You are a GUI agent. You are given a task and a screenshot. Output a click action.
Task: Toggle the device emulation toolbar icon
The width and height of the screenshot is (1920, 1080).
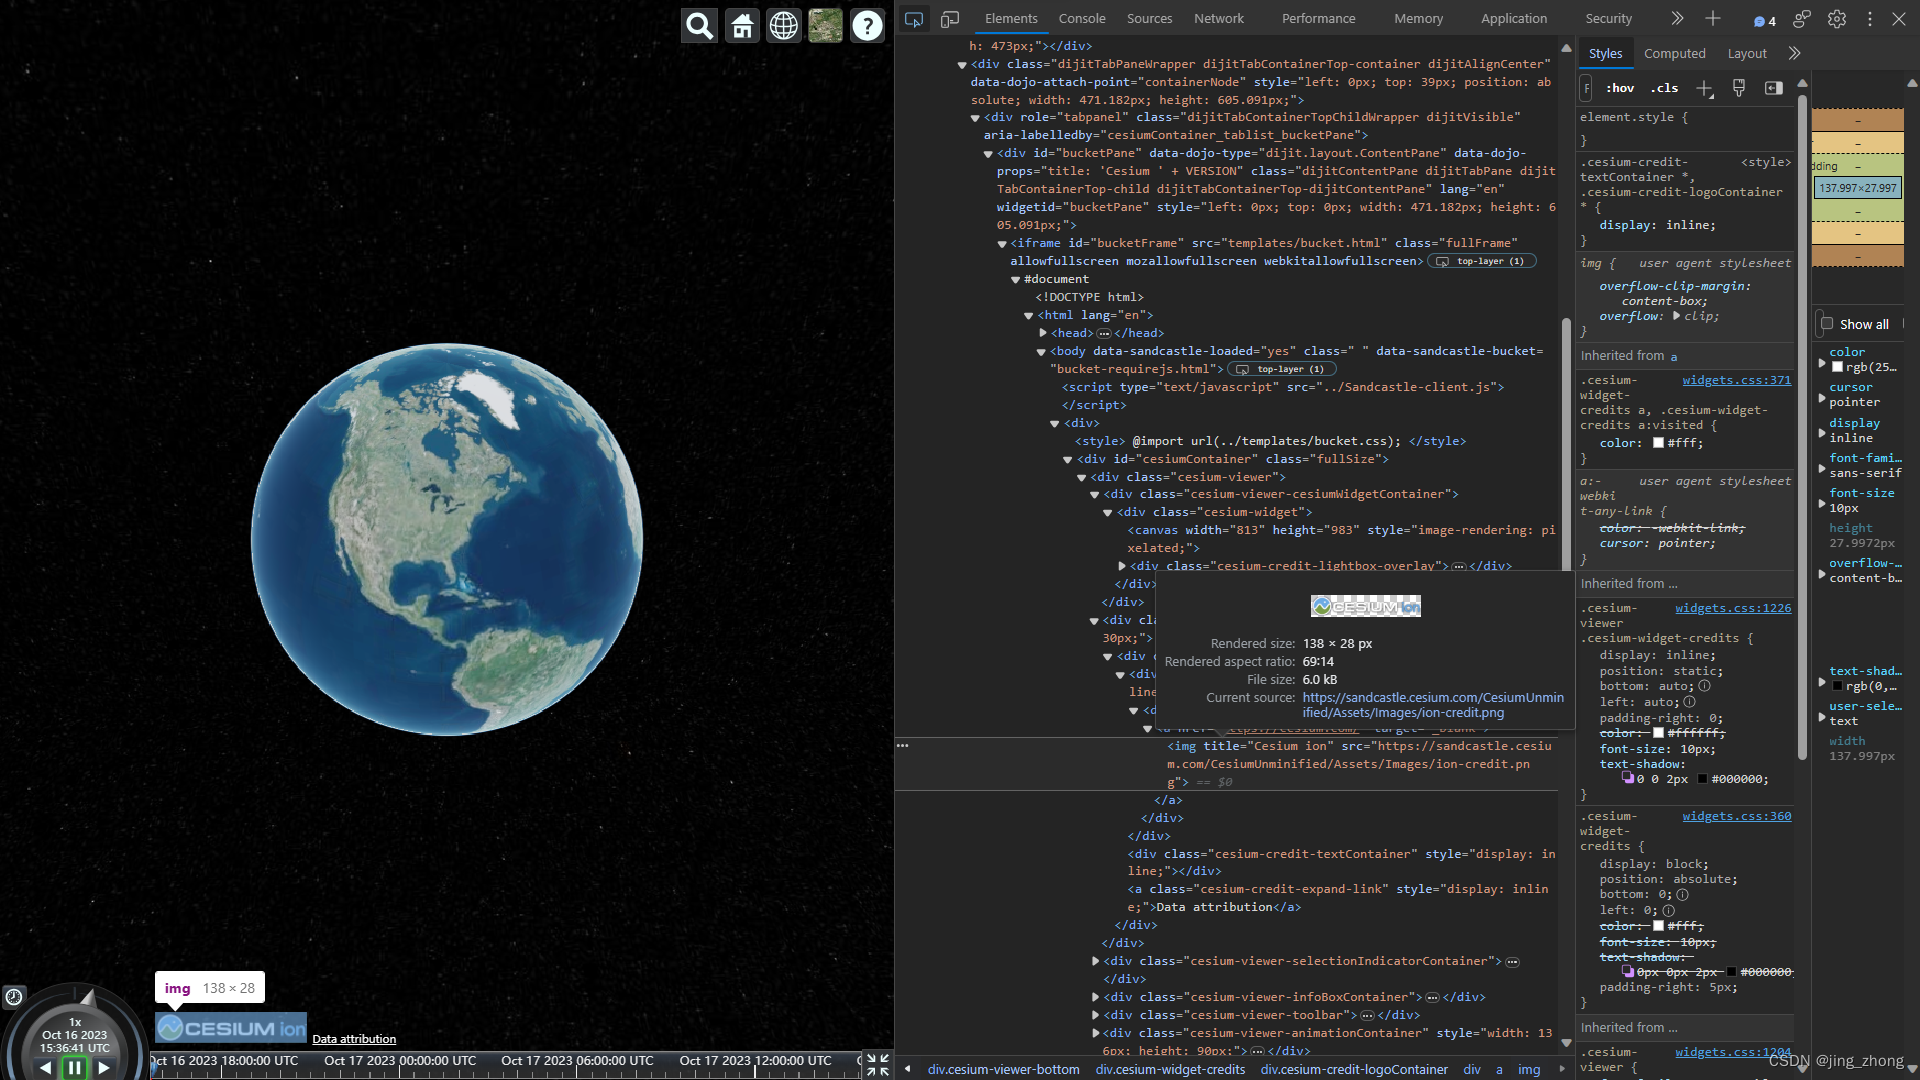(950, 19)
